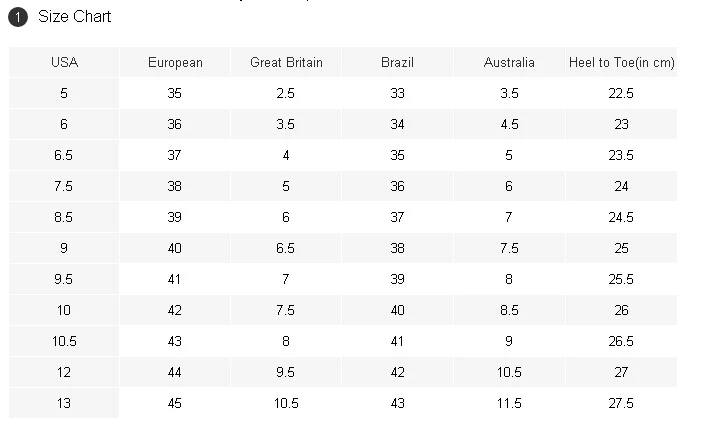Click the number 1 circle badge

coord(18,17)
